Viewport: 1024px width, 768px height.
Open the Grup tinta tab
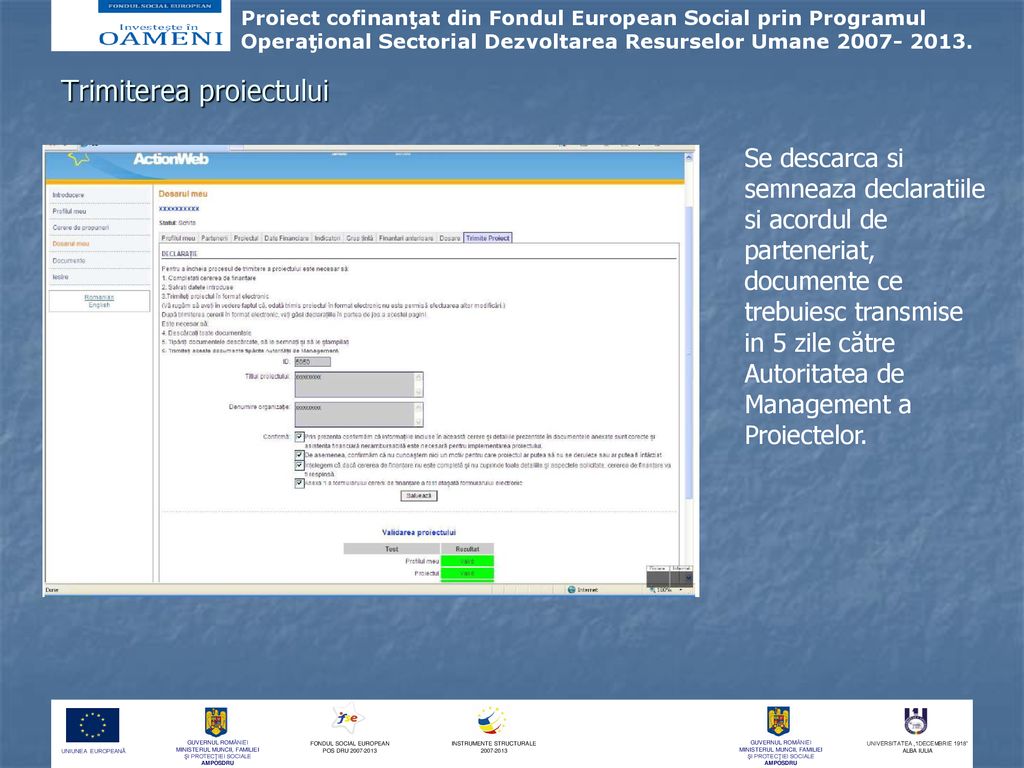point(360,238)
